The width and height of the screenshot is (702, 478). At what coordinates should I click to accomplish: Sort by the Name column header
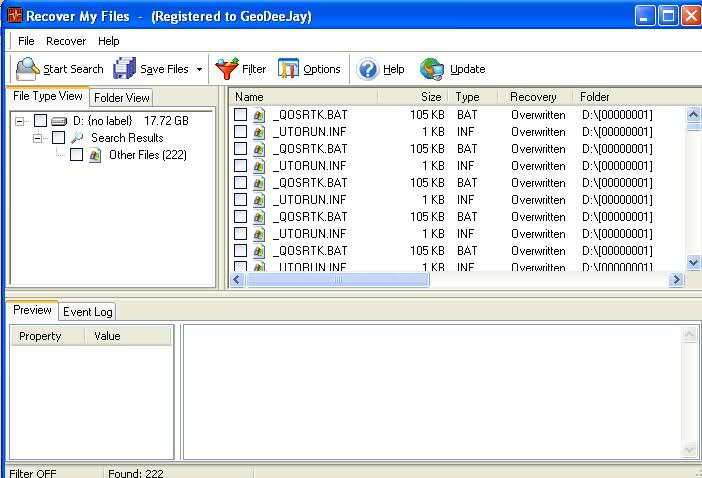(303, 97)
